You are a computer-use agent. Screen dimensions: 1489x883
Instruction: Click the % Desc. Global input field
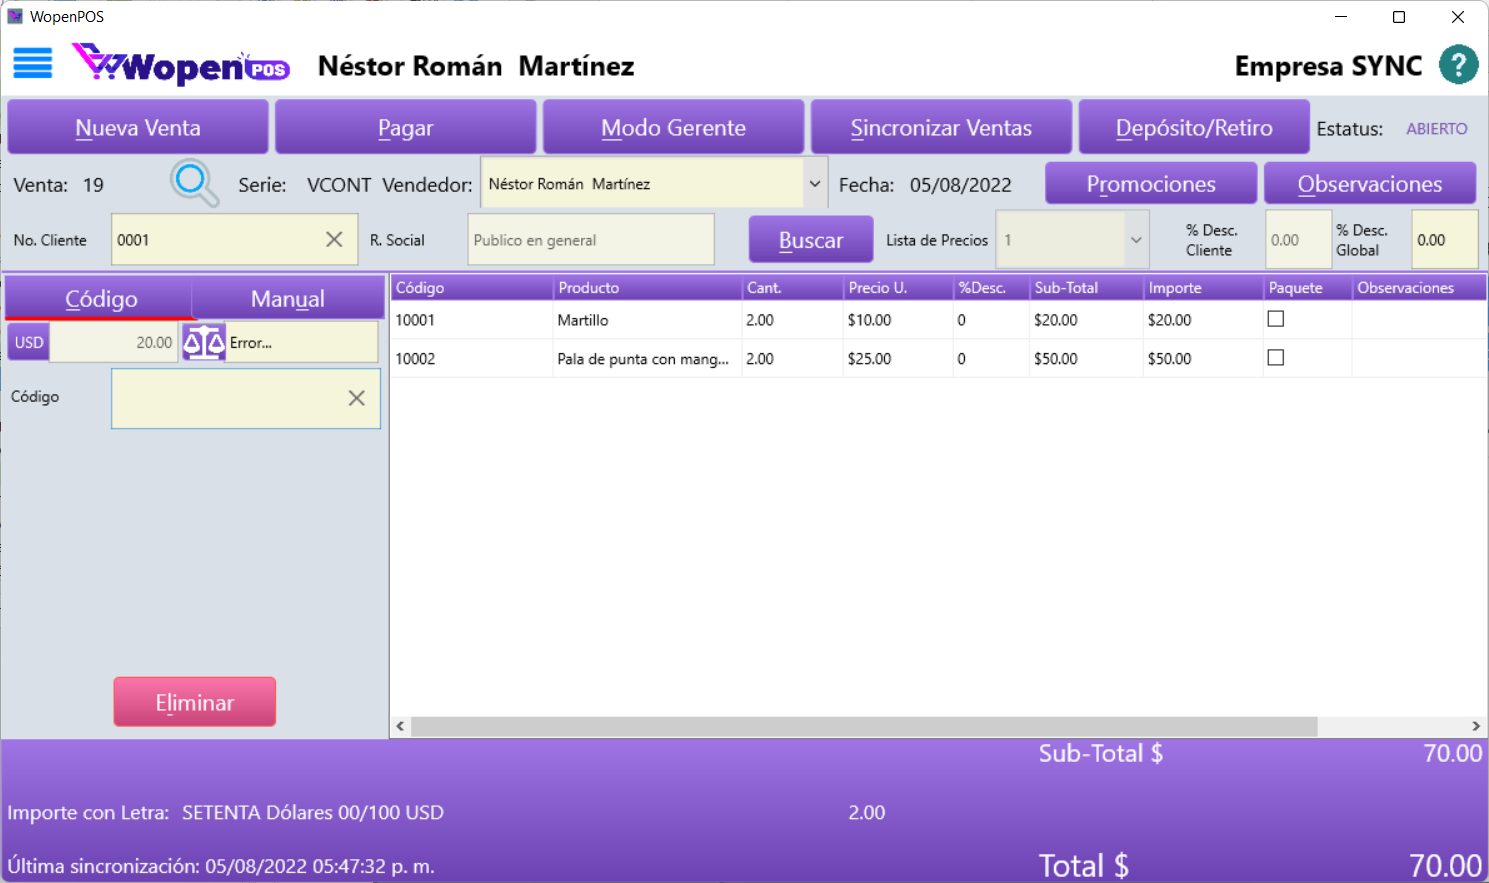pos(1443,240)
